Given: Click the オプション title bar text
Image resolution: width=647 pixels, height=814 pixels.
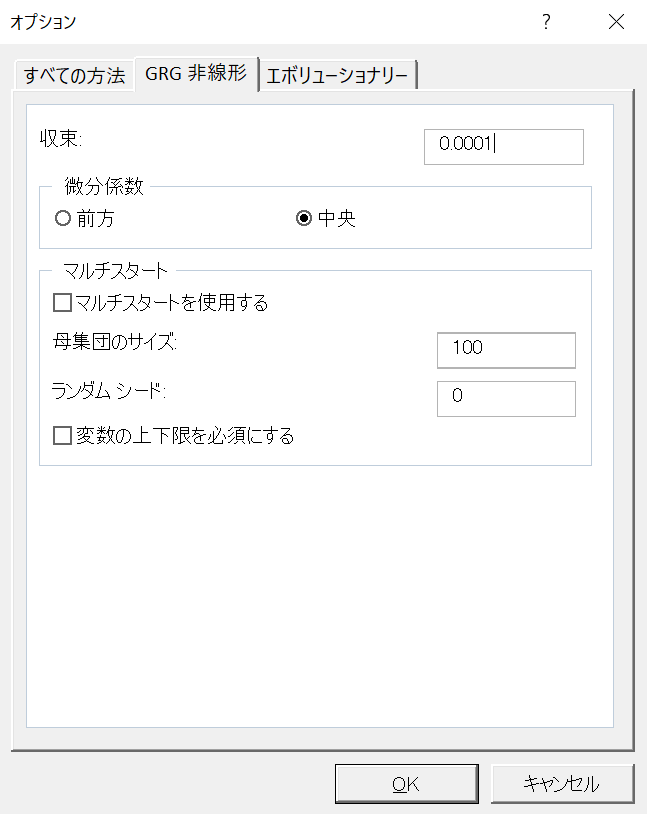Looking at the screenshot, I should pos(43,22).
